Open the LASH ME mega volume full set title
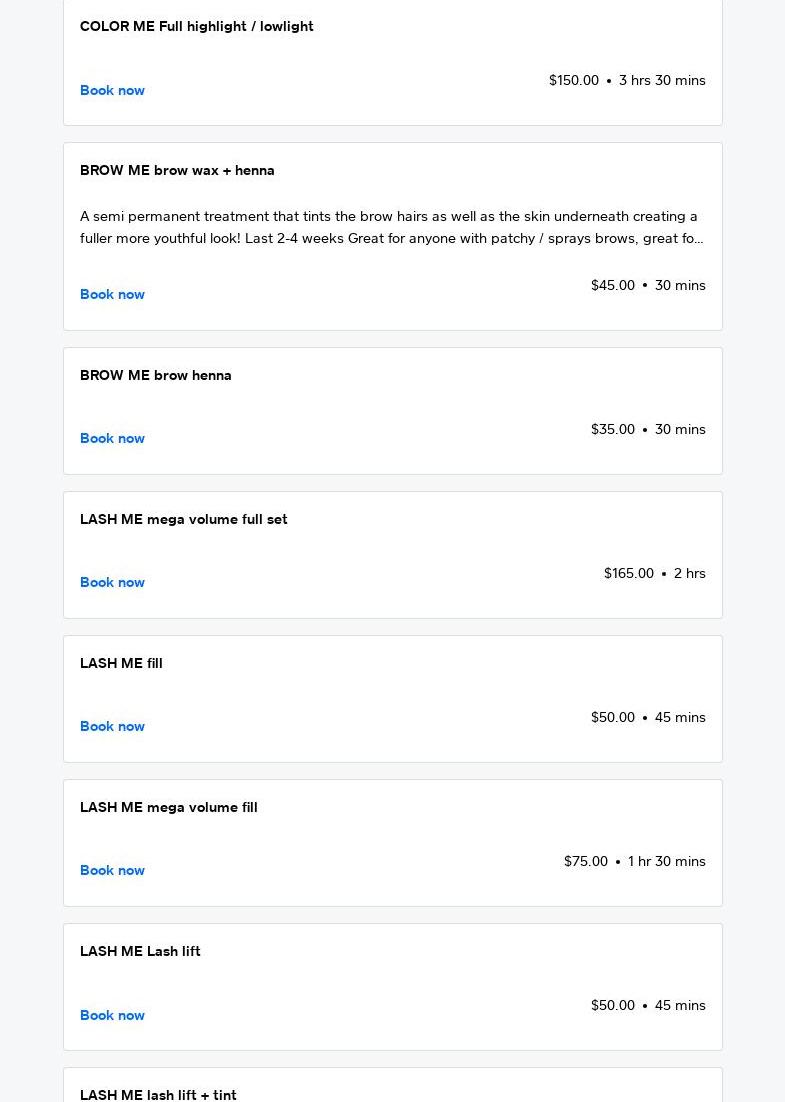Screen dimensions: 785x1102 click(x=183, y=519)
